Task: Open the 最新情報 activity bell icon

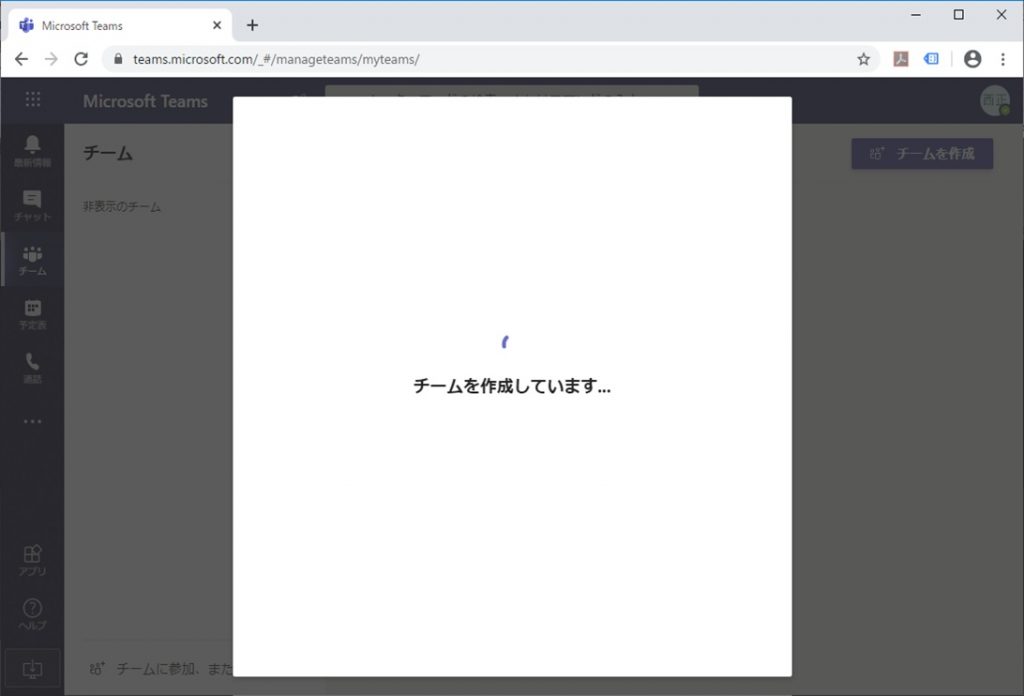Action: (x=32, y=150)
